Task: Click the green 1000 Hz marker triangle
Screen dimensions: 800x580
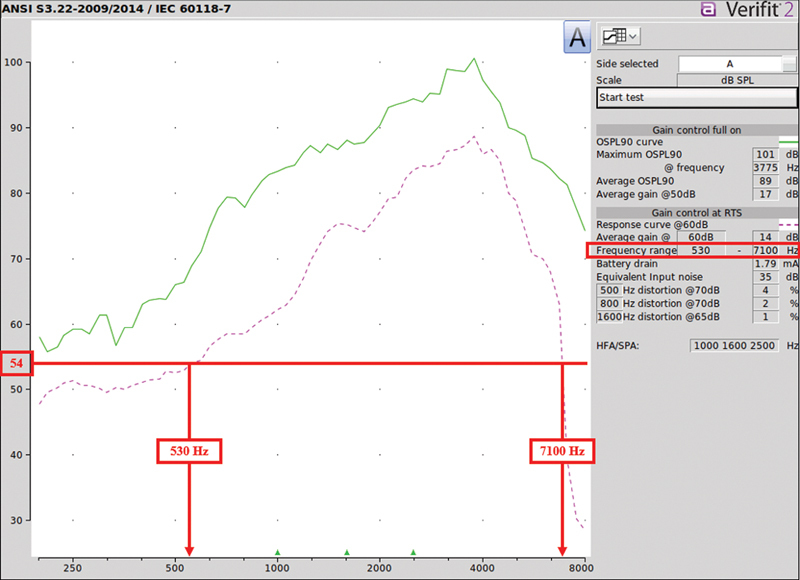Action: pyautogui.click(x=278, y=552)
